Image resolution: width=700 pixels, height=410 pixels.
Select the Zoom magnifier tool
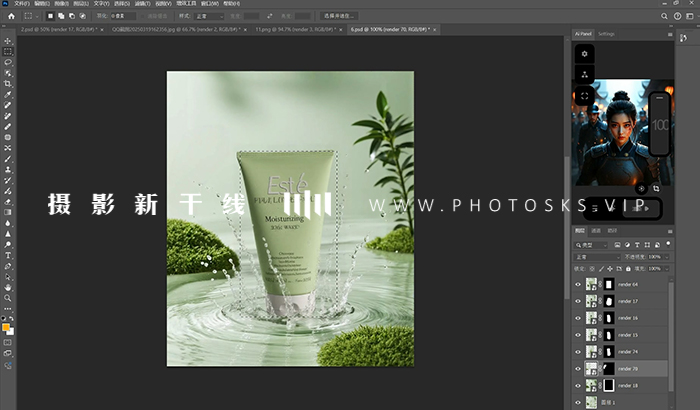click(8, 298)
